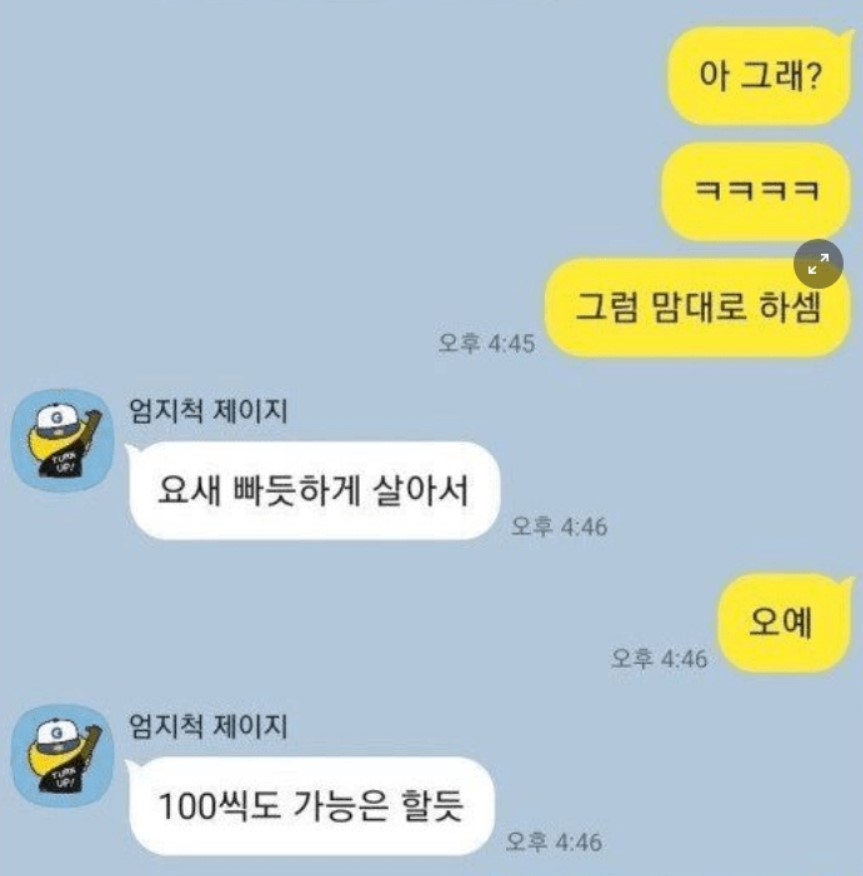The width and height of the screenshot is (863, 876).
Task: Open profile picture beside '100씩도 가능은 할듯'
Action: [x=63, y=755]
